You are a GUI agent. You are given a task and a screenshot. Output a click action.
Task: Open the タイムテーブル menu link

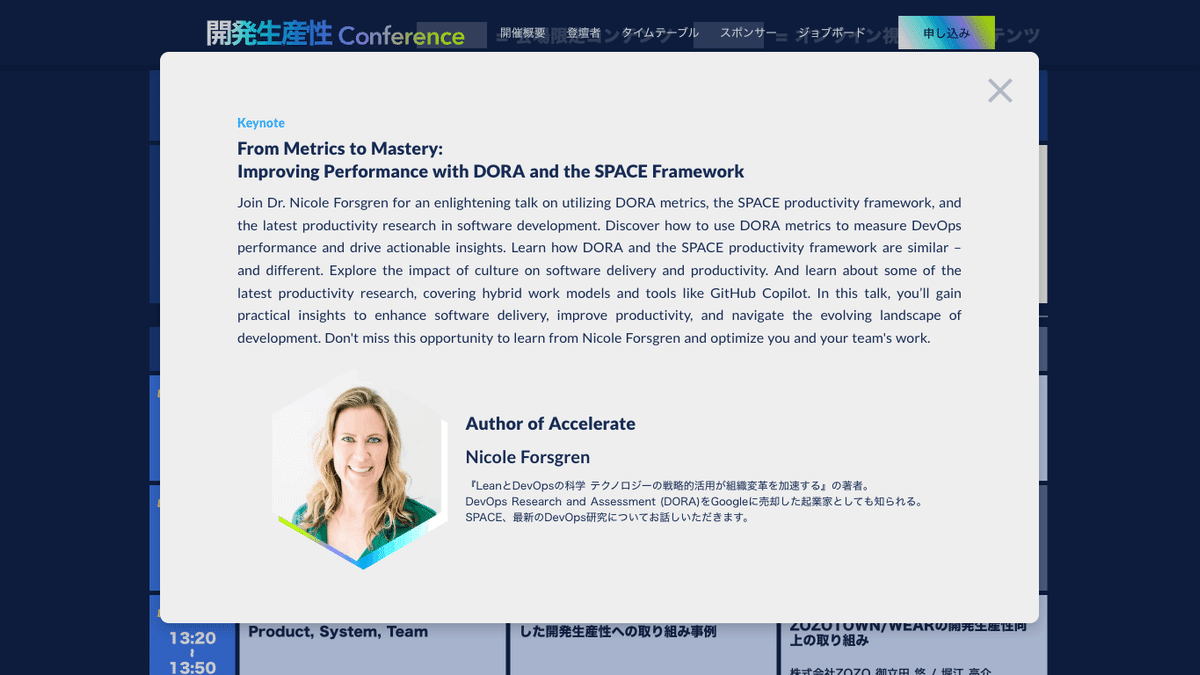tap(660, 33)
